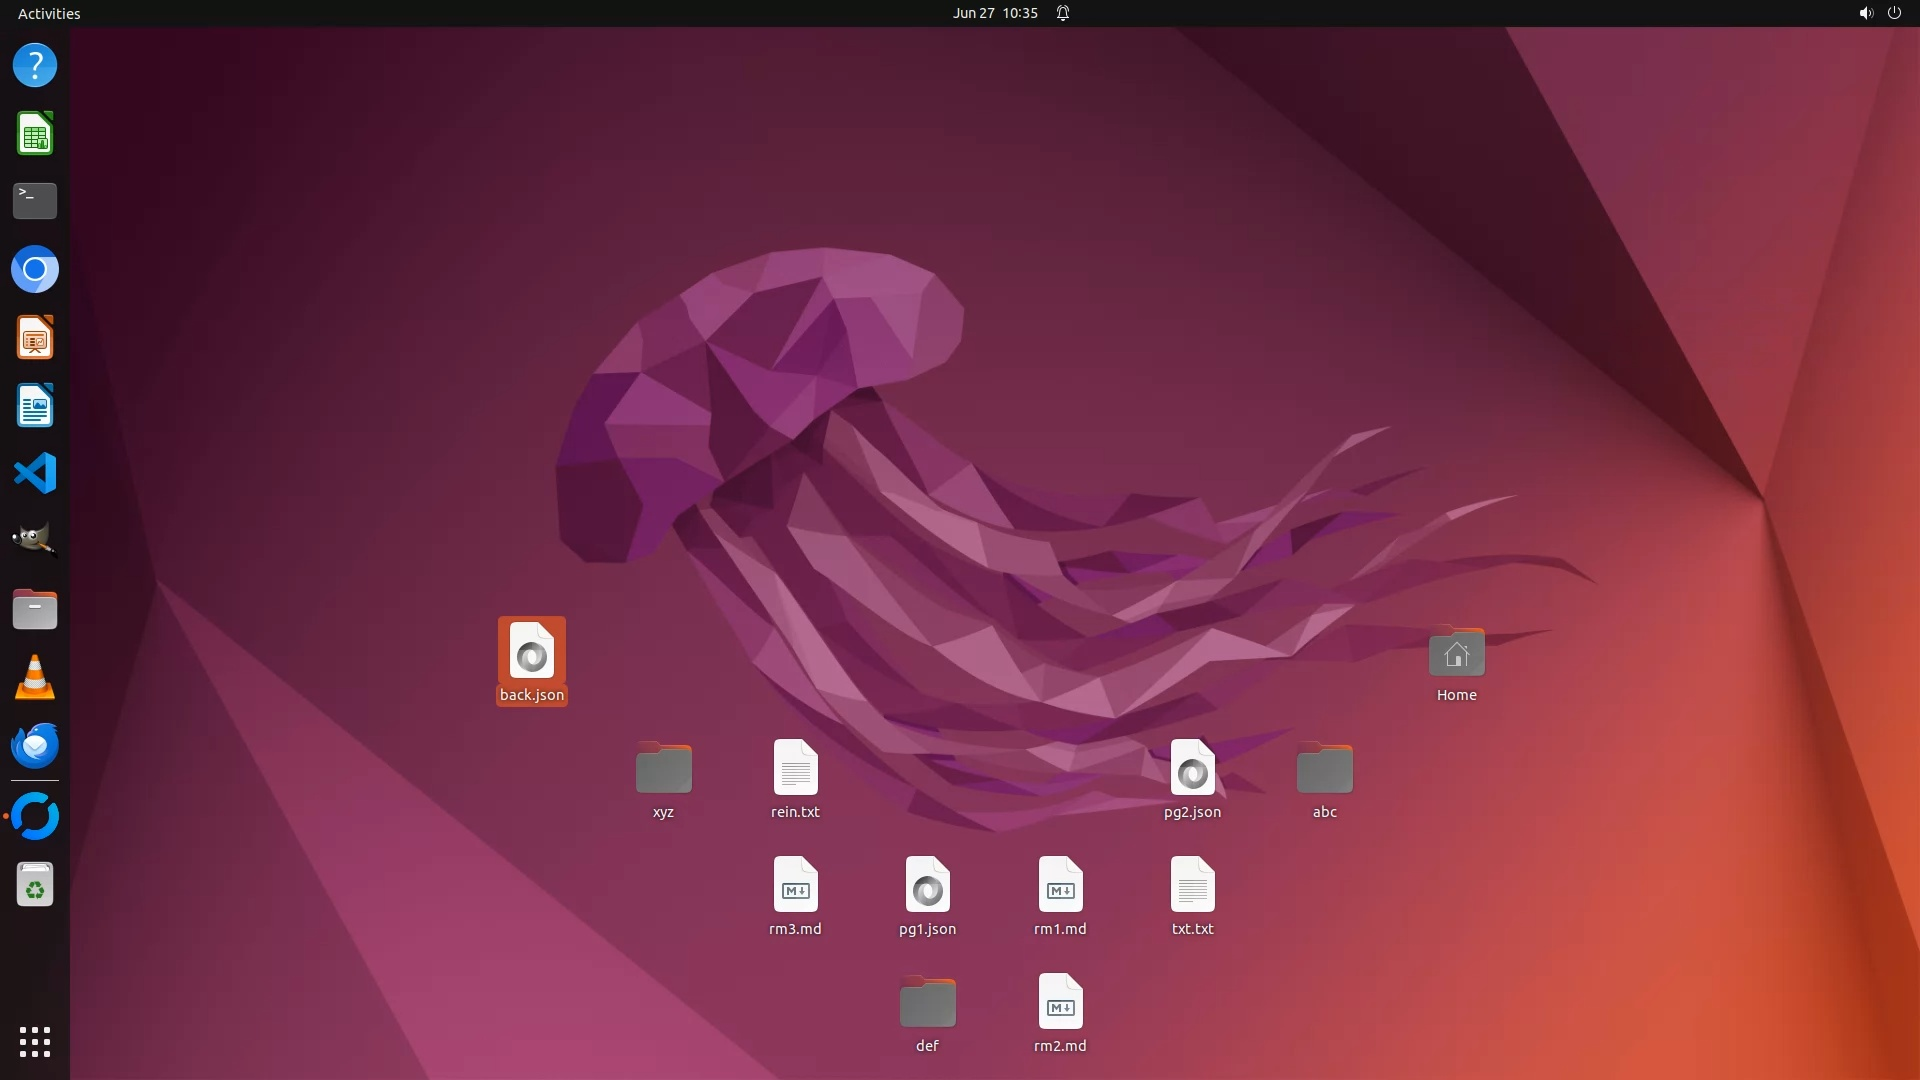Open LibreOffice Calc from the dock
This screenshot has height=1080, width=1920.
tap(35, 134)
